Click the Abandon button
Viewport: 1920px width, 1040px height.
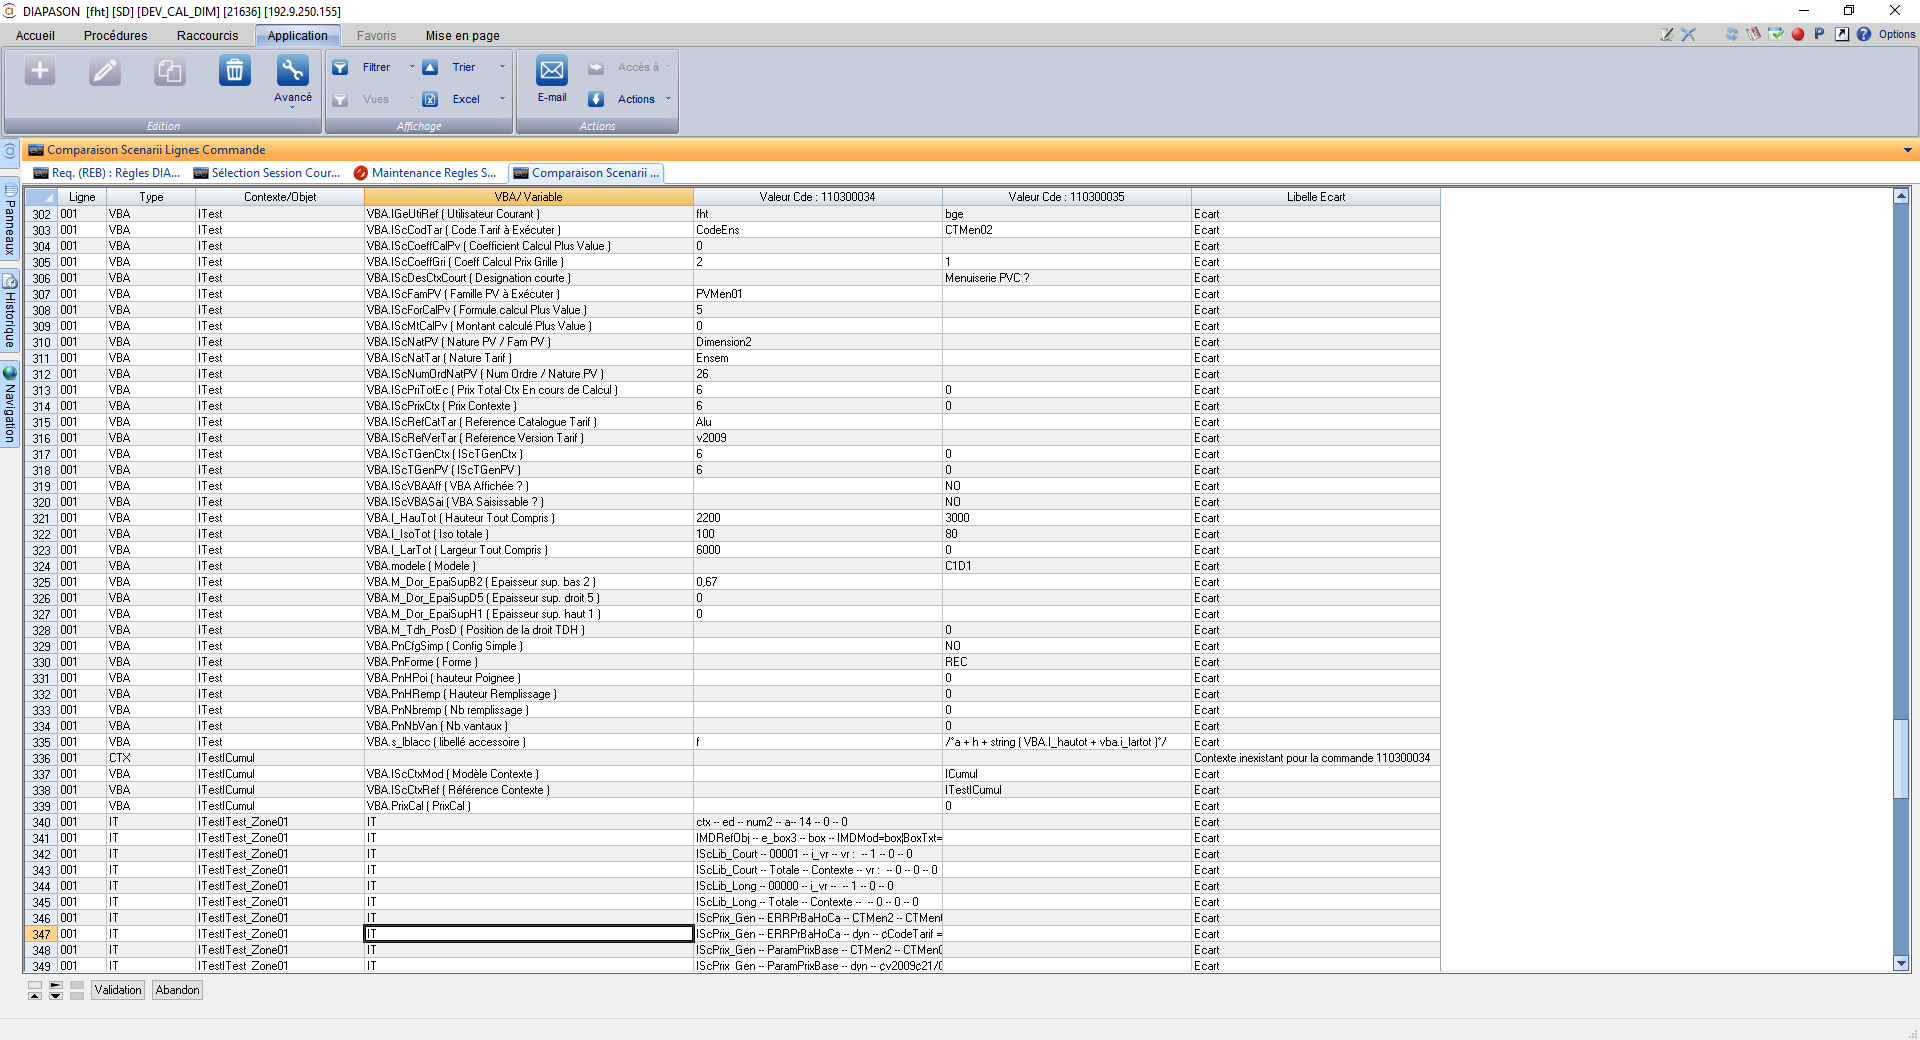click(x=177, y=990)
